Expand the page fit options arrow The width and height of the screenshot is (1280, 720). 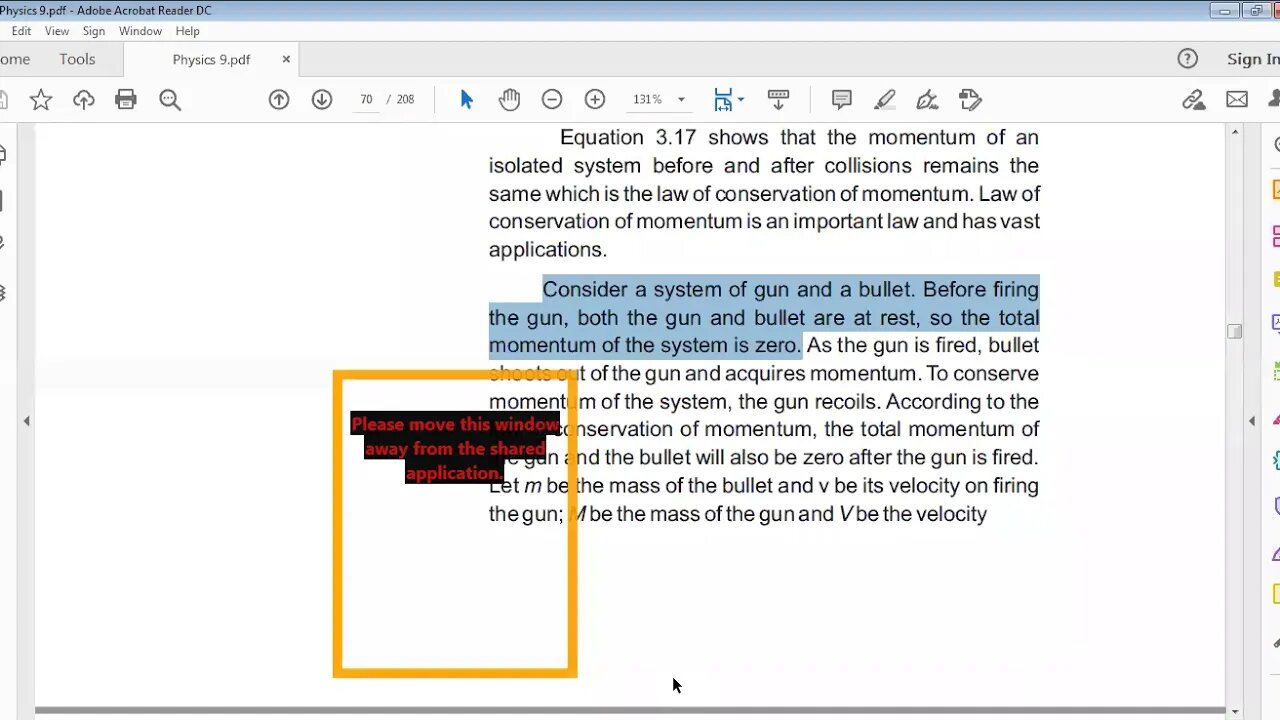[741, 99]
